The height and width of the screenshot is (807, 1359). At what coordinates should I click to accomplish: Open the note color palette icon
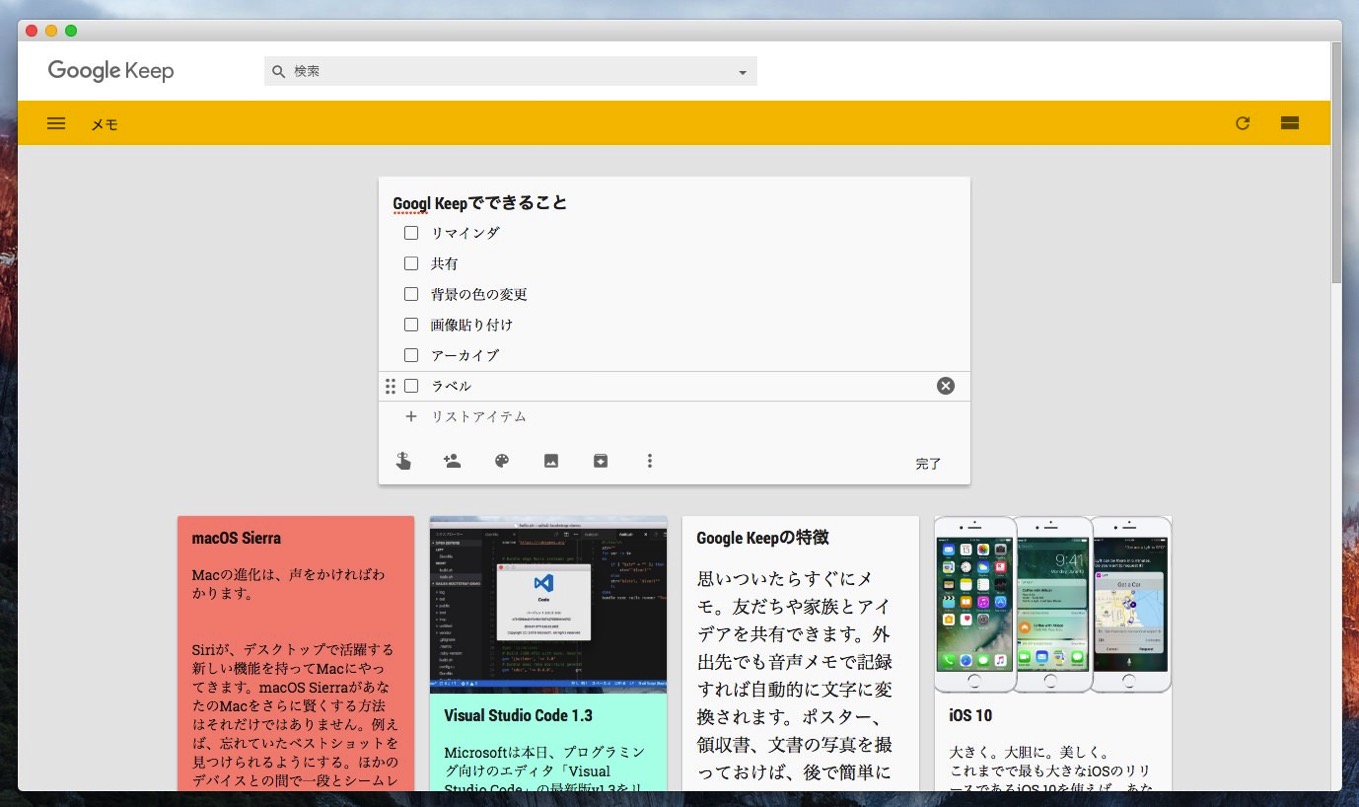(x=502, y=461)
